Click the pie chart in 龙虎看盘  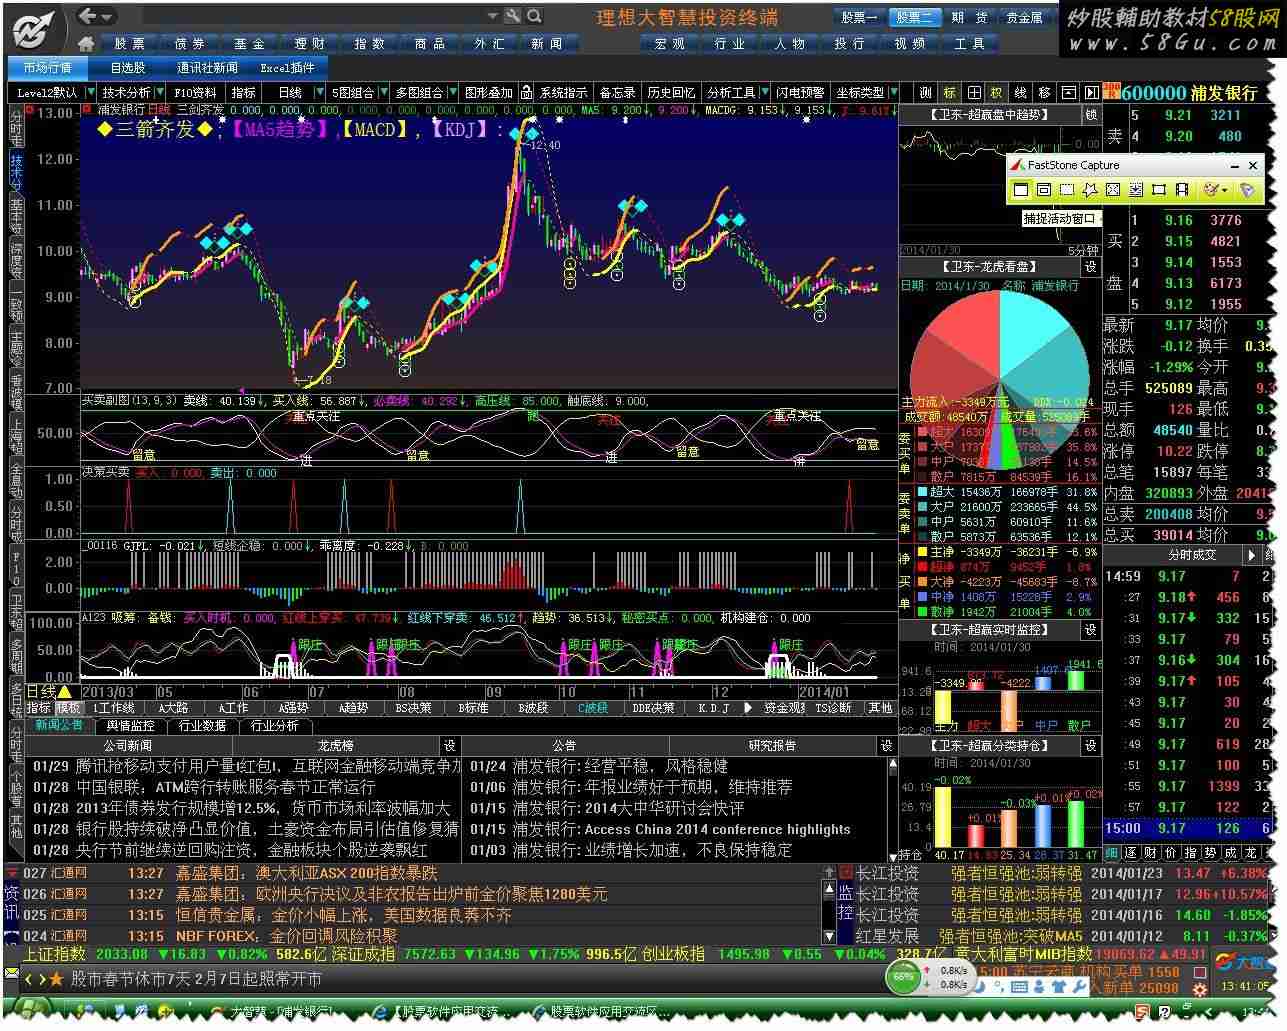point(999,380)
